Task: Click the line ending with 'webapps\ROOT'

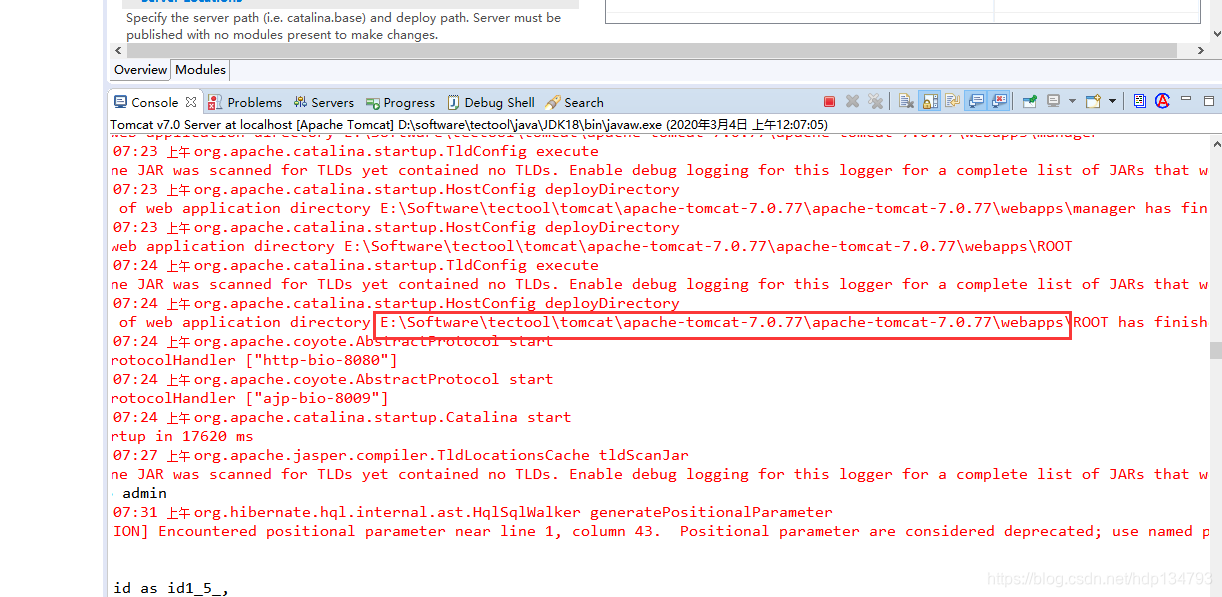Action: pyautogui.click(x=591, y=246)
